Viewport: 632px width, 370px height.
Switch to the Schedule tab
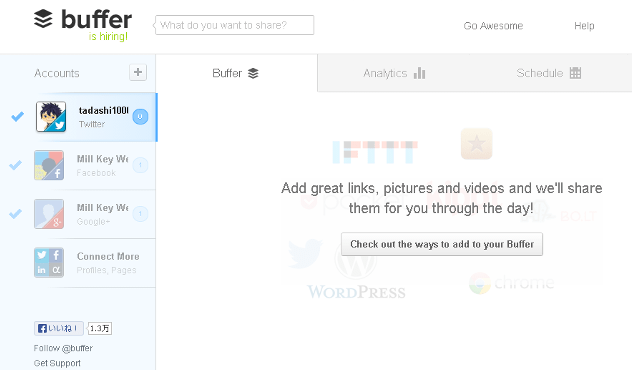548,73
